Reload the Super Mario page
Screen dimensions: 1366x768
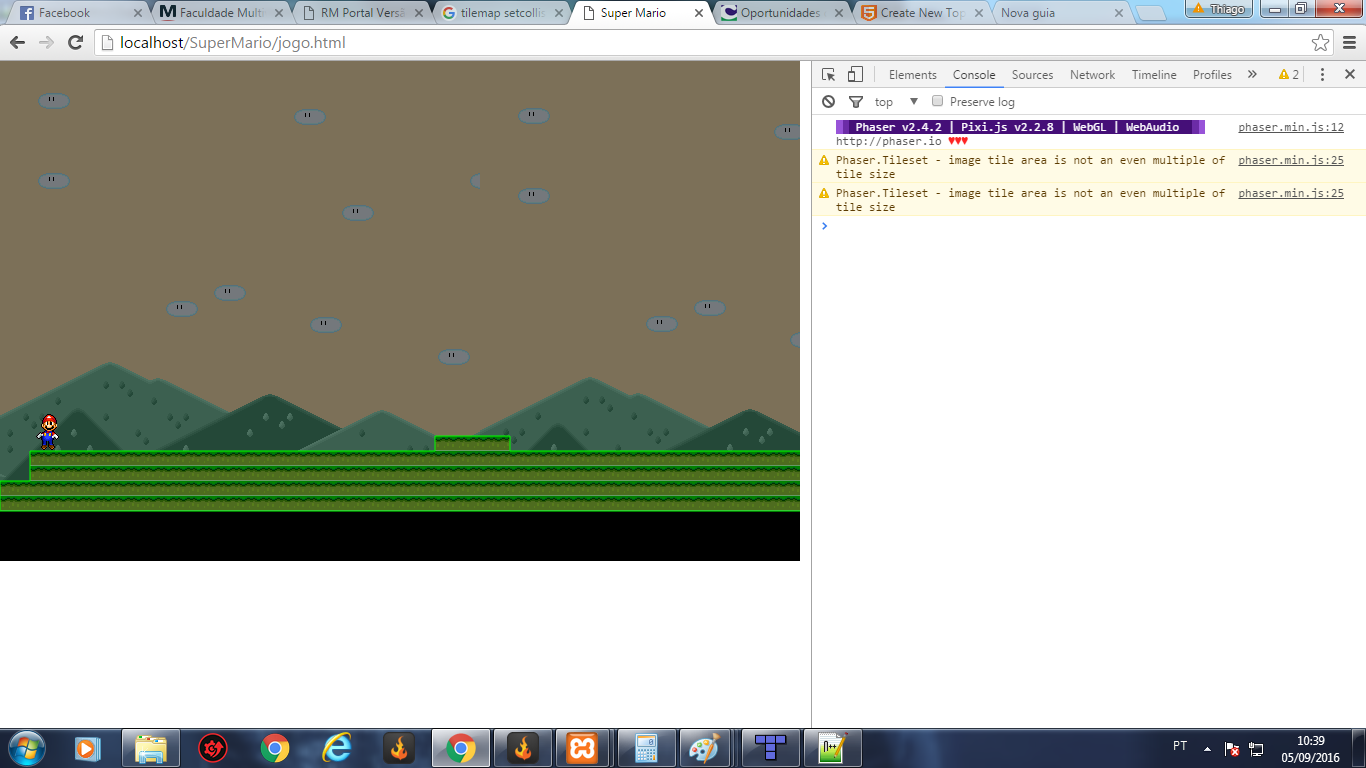(75, 43)
